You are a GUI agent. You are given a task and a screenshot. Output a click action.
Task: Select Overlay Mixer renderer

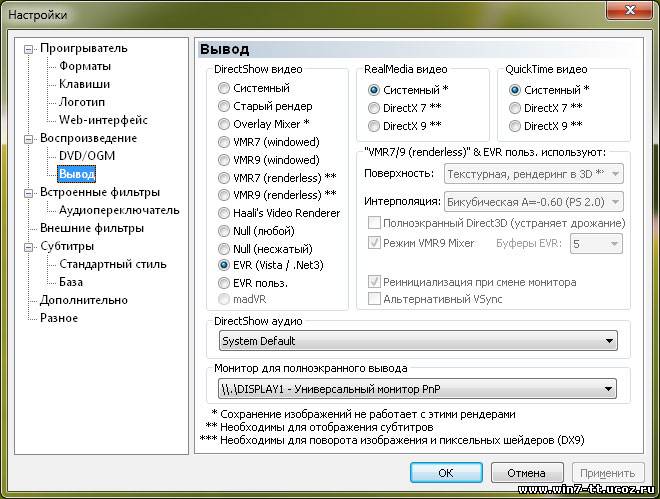(x=224, y=124)
